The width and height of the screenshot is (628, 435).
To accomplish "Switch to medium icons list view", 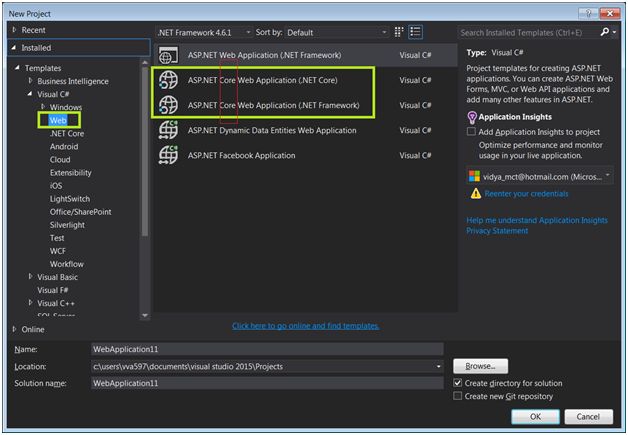I will 415,32.
